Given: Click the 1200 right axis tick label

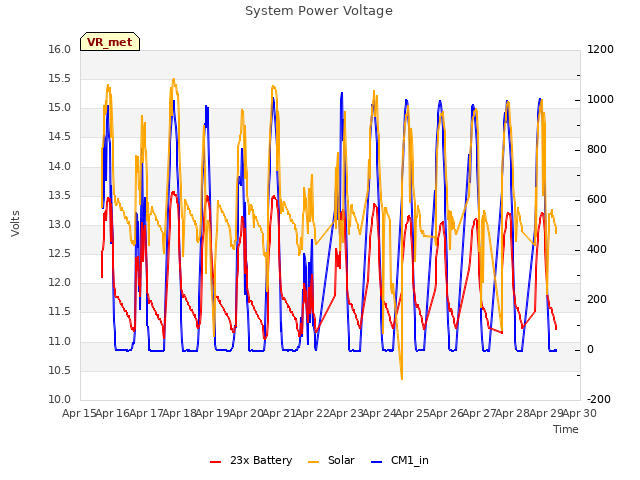Looking at the screenshot, I should [600, 49].
